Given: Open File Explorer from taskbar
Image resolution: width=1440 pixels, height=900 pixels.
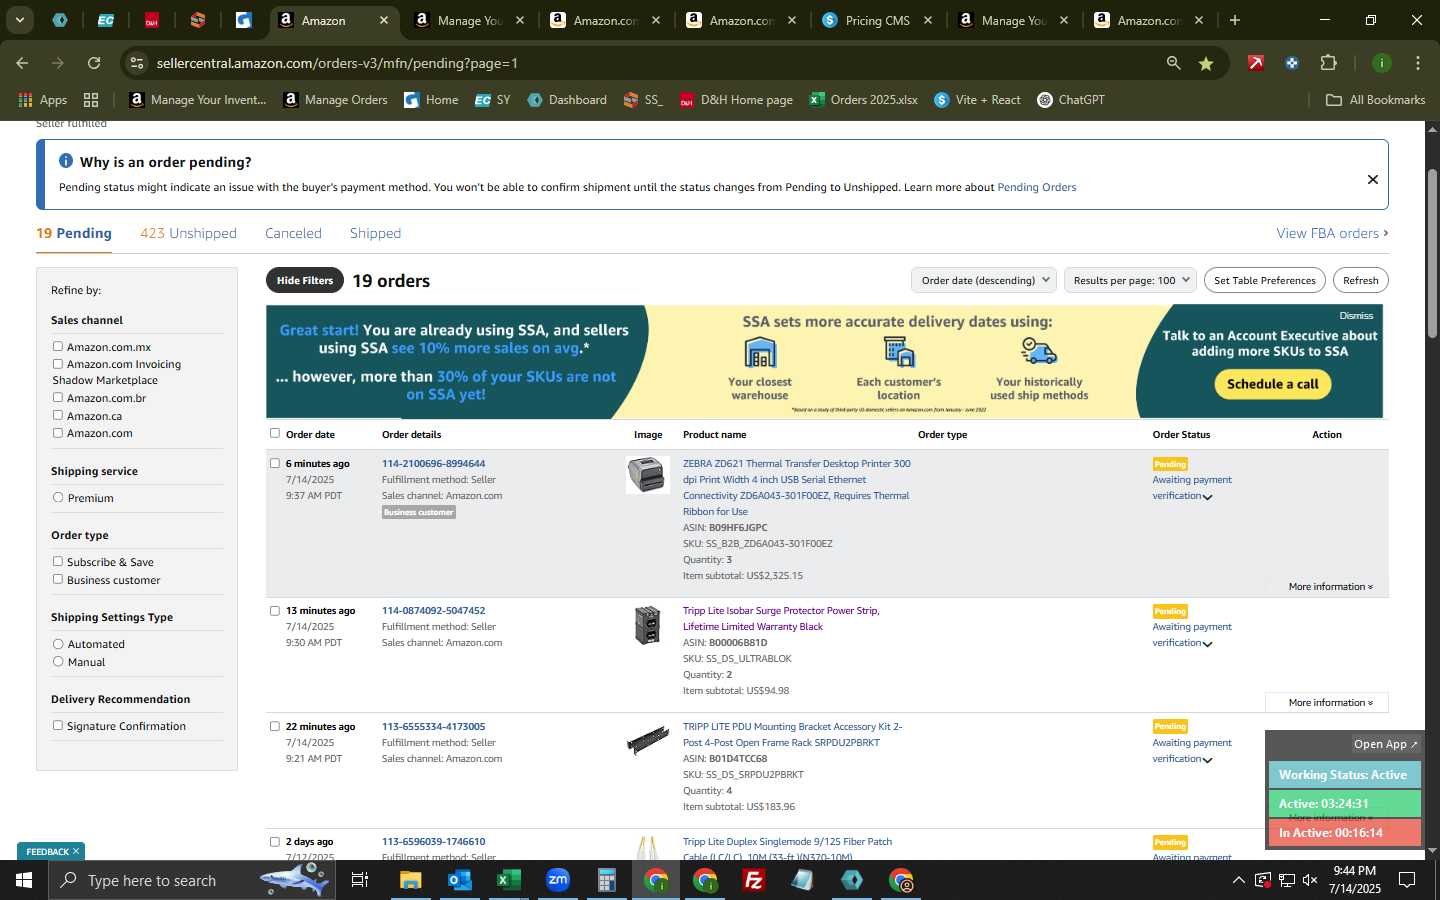Looking at the screenshot, I should pyautogui.click(x=411, y=880).
